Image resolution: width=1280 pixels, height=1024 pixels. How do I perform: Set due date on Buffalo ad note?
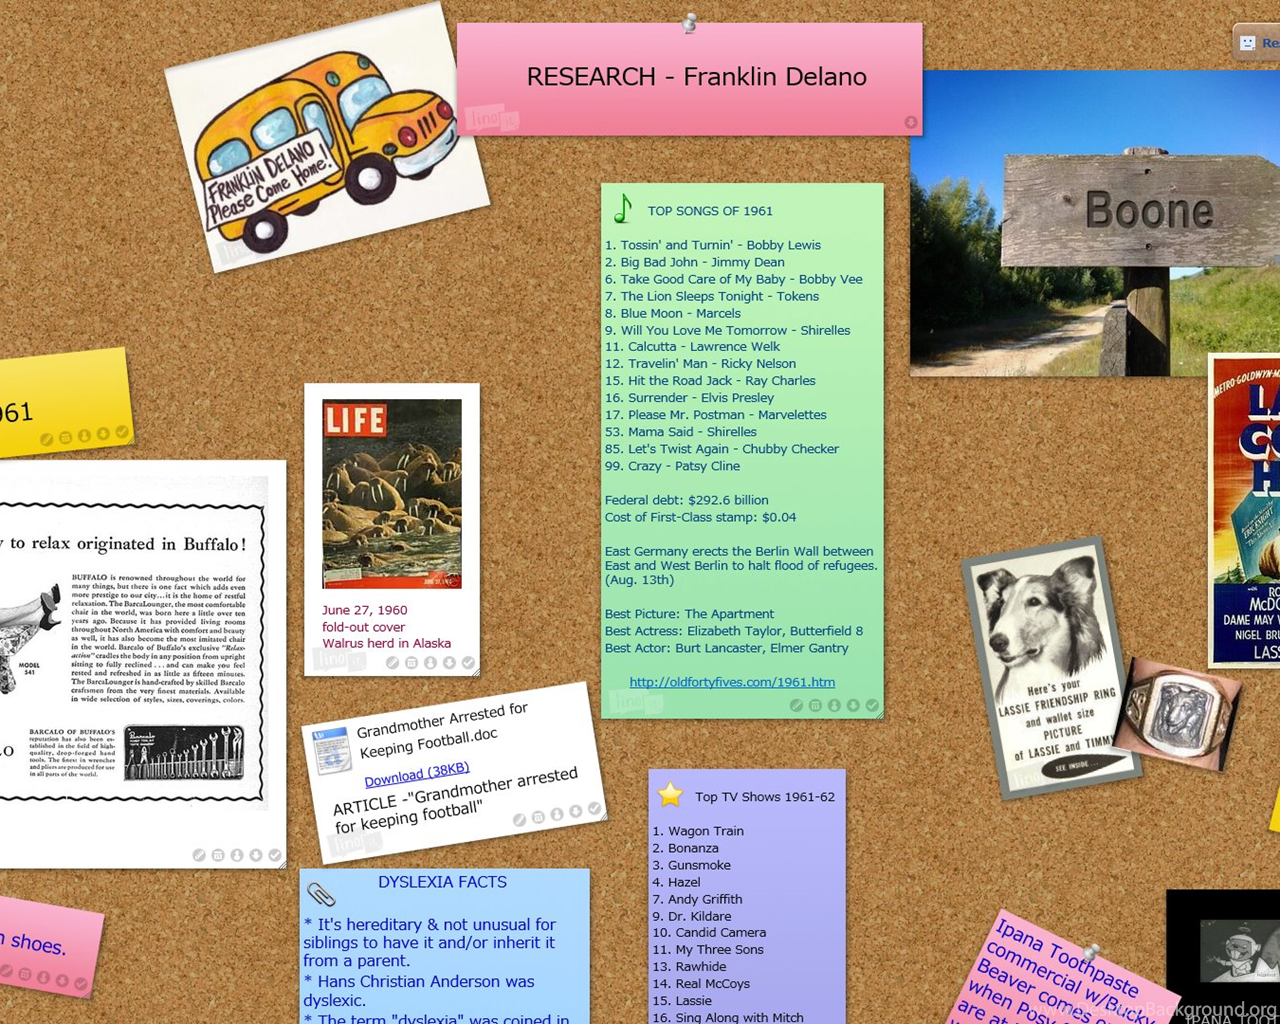[218, 855]
